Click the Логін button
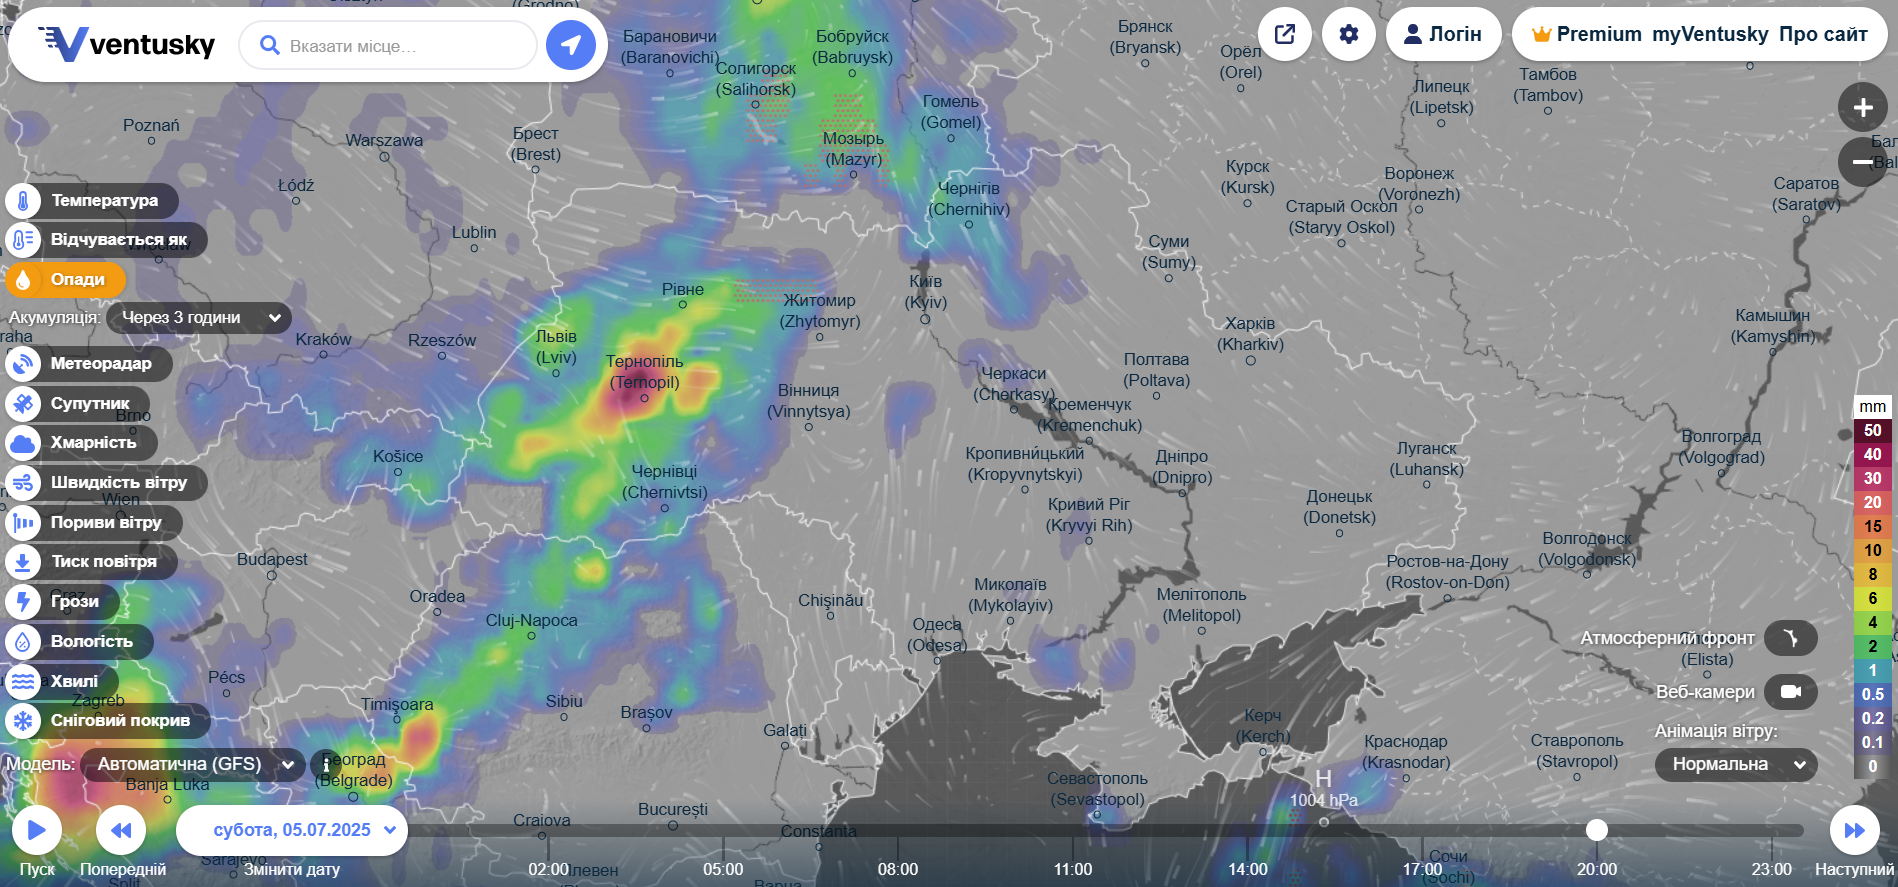Screen dimensions: 1898x887 coord(1443,34)
